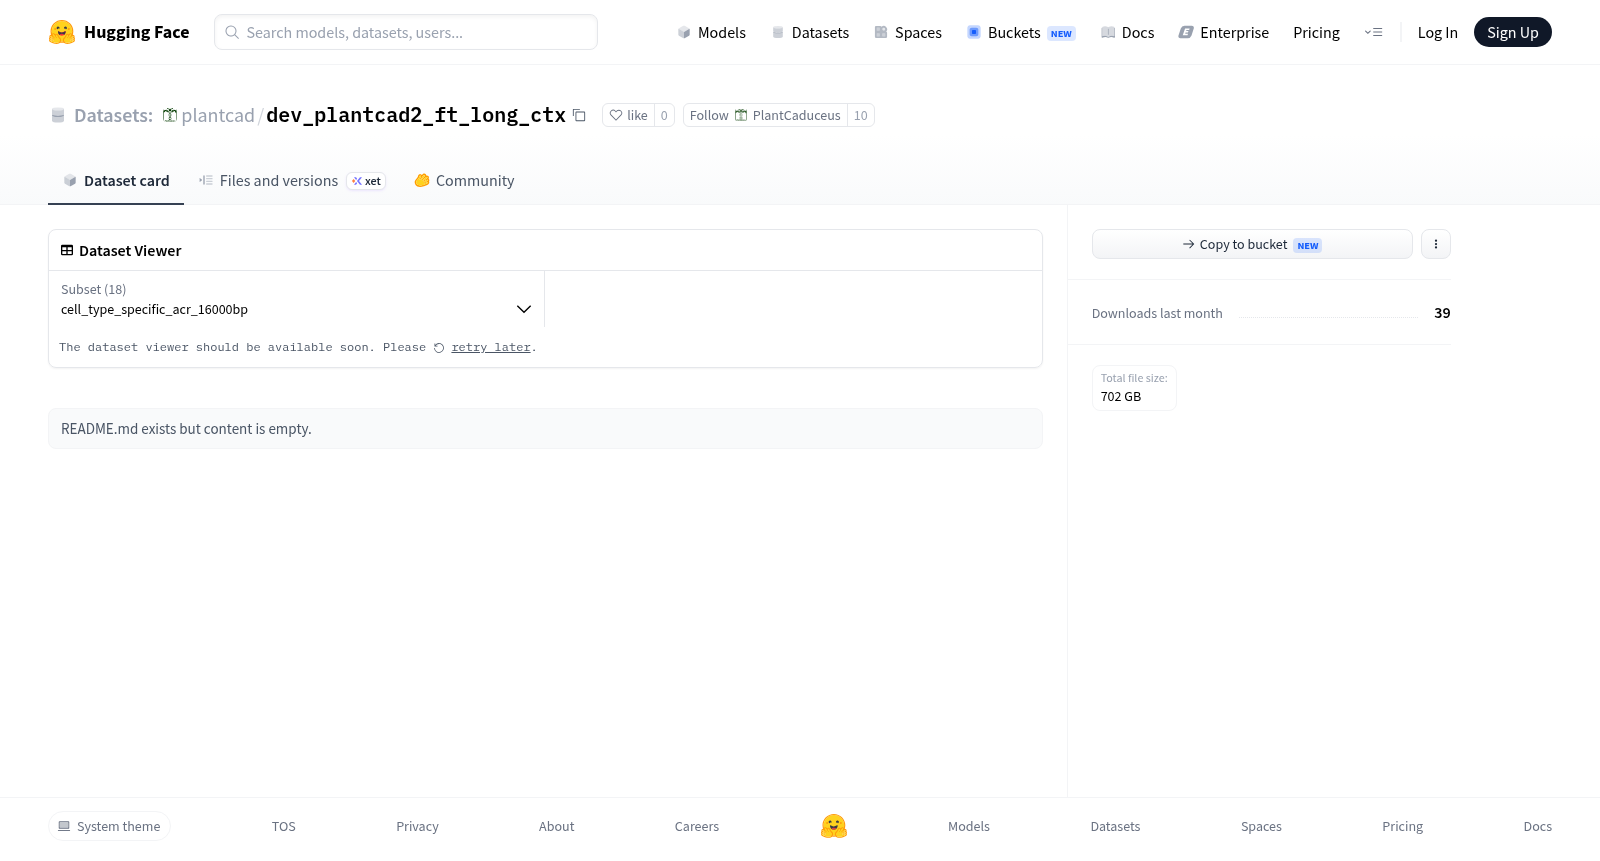Click the retry later refresh icon
This screenshot has width=1600, height=861.
[439, 348]
